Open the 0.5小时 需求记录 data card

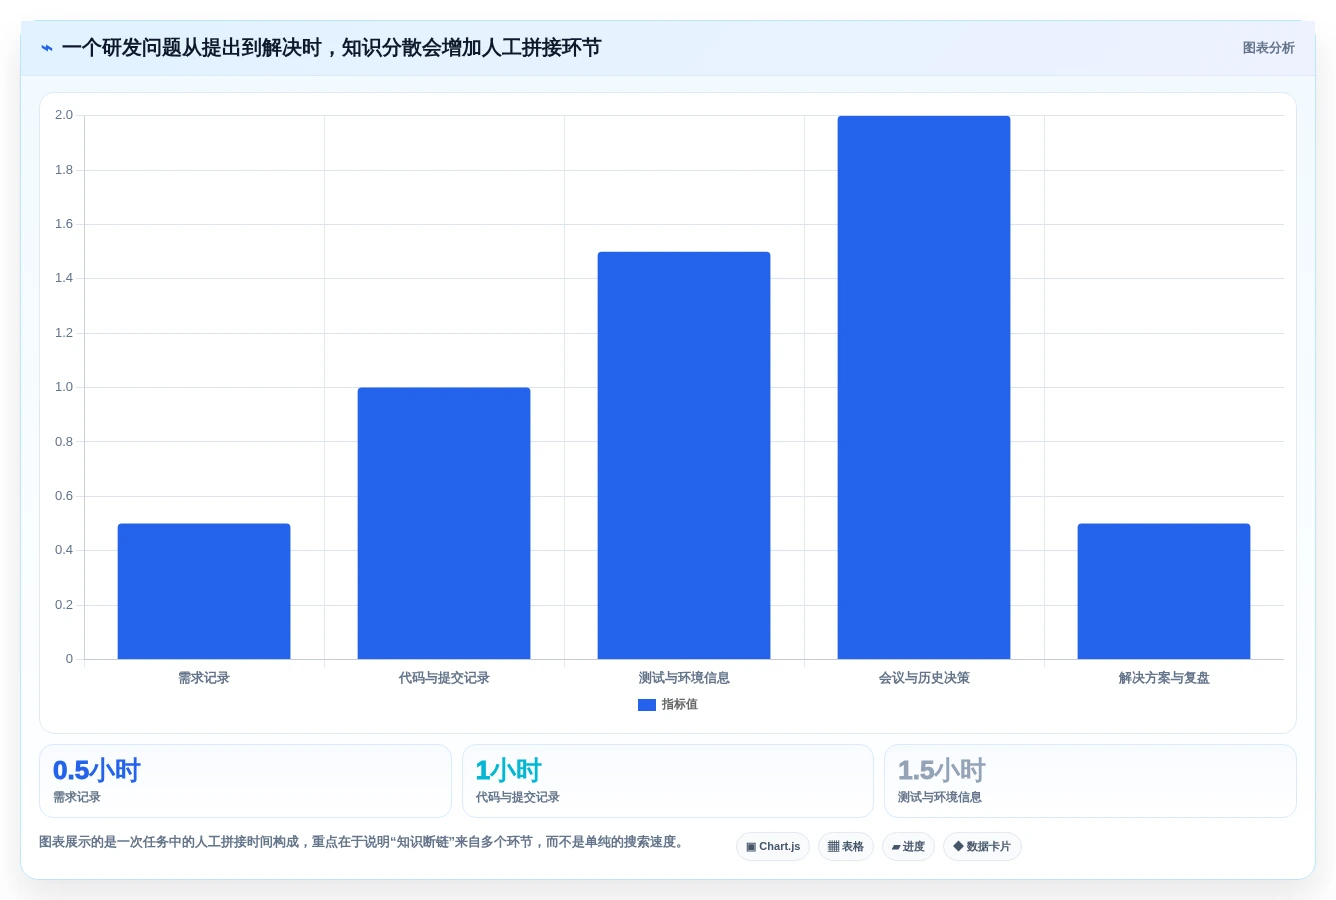click(245, 781)
